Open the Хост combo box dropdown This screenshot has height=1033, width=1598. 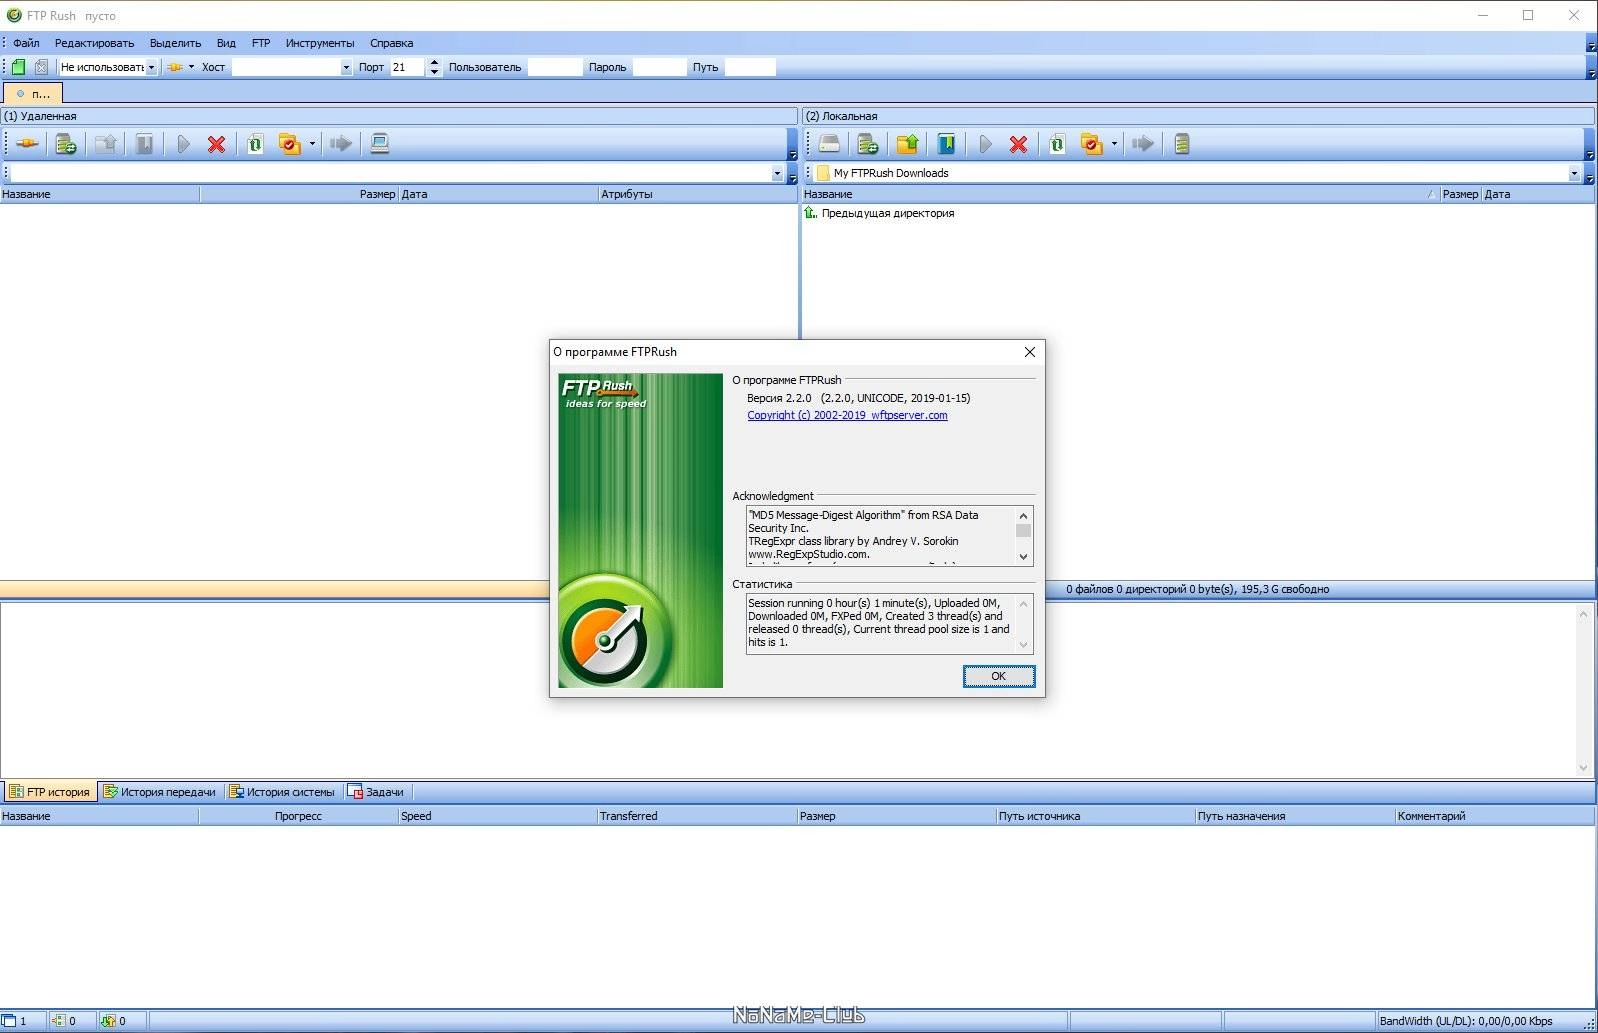(x=346, y=67)
